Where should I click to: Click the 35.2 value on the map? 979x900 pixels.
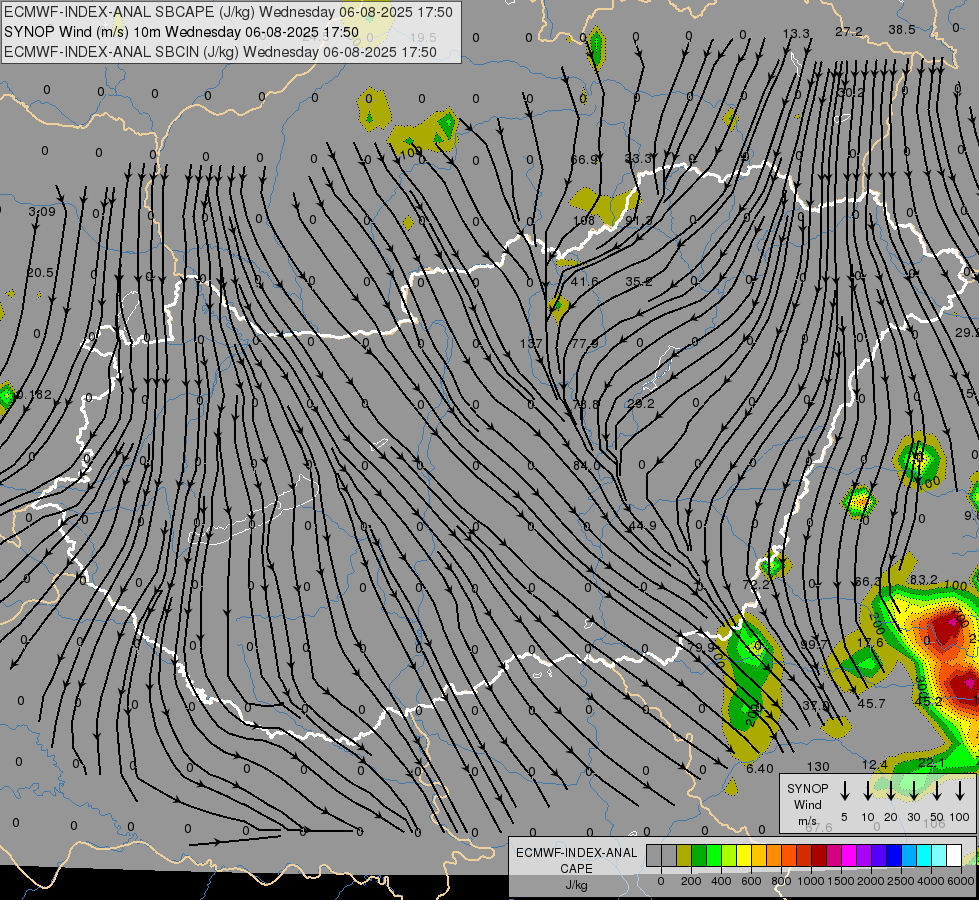[x=639, y=282]
